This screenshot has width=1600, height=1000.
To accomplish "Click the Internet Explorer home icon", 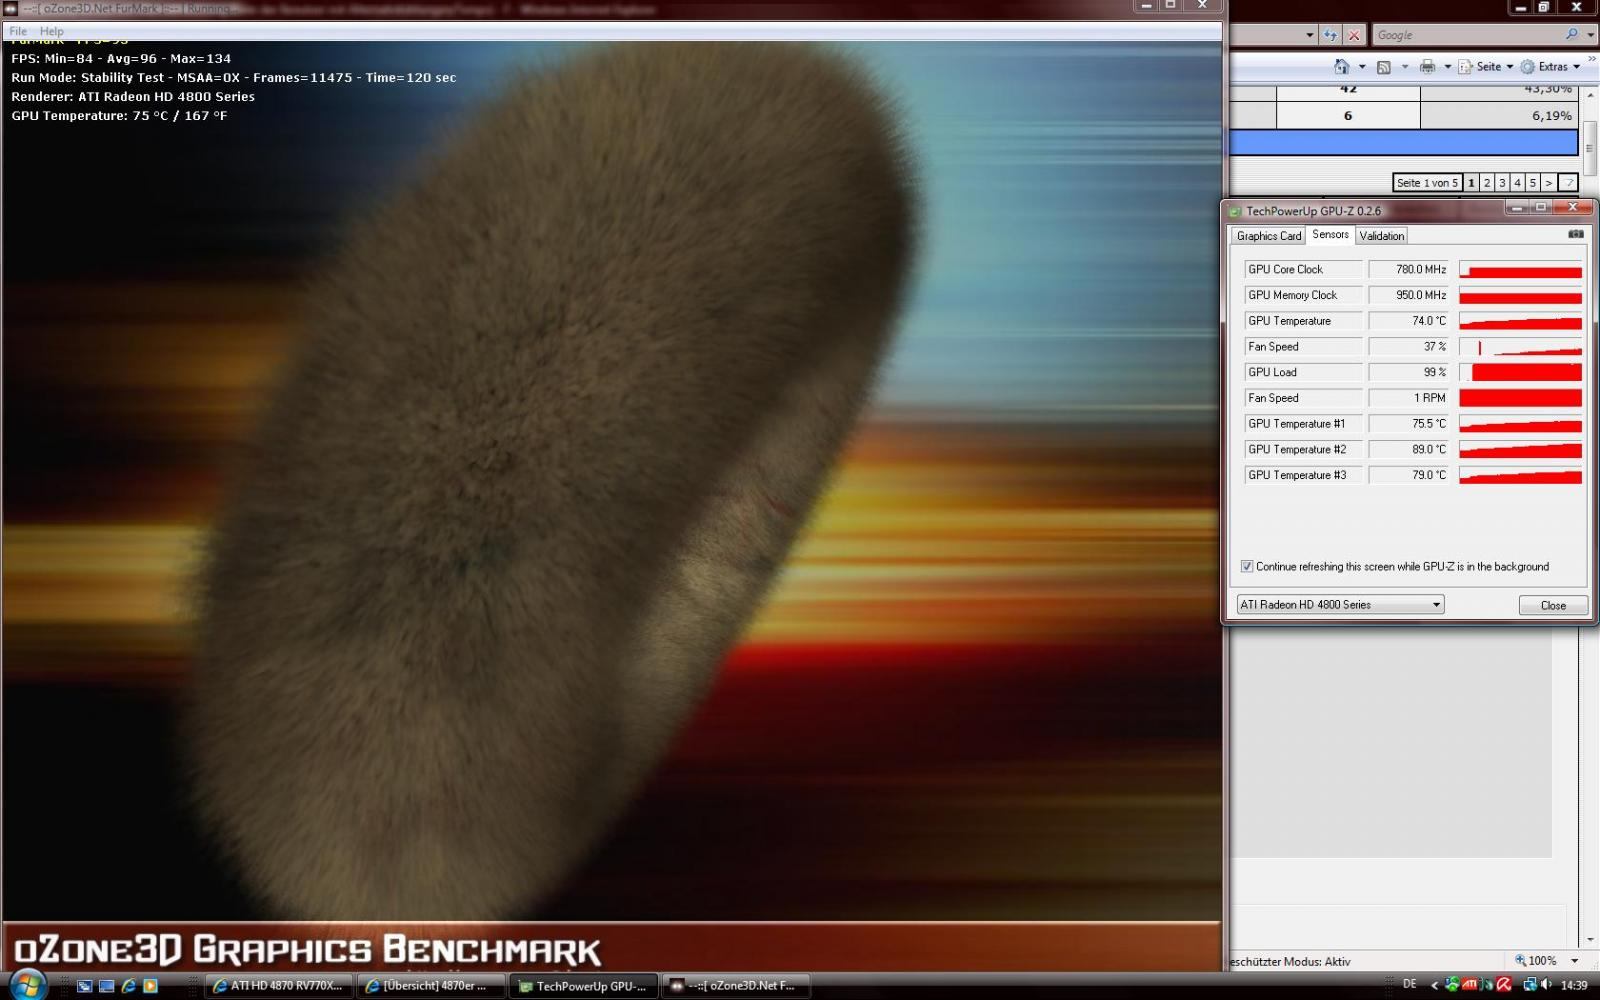I will [1342, 66].
